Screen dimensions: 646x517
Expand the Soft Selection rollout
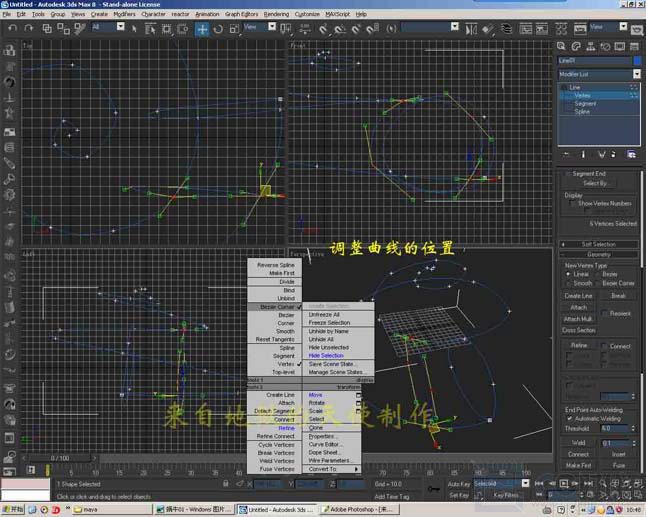(x=598, y=244)
